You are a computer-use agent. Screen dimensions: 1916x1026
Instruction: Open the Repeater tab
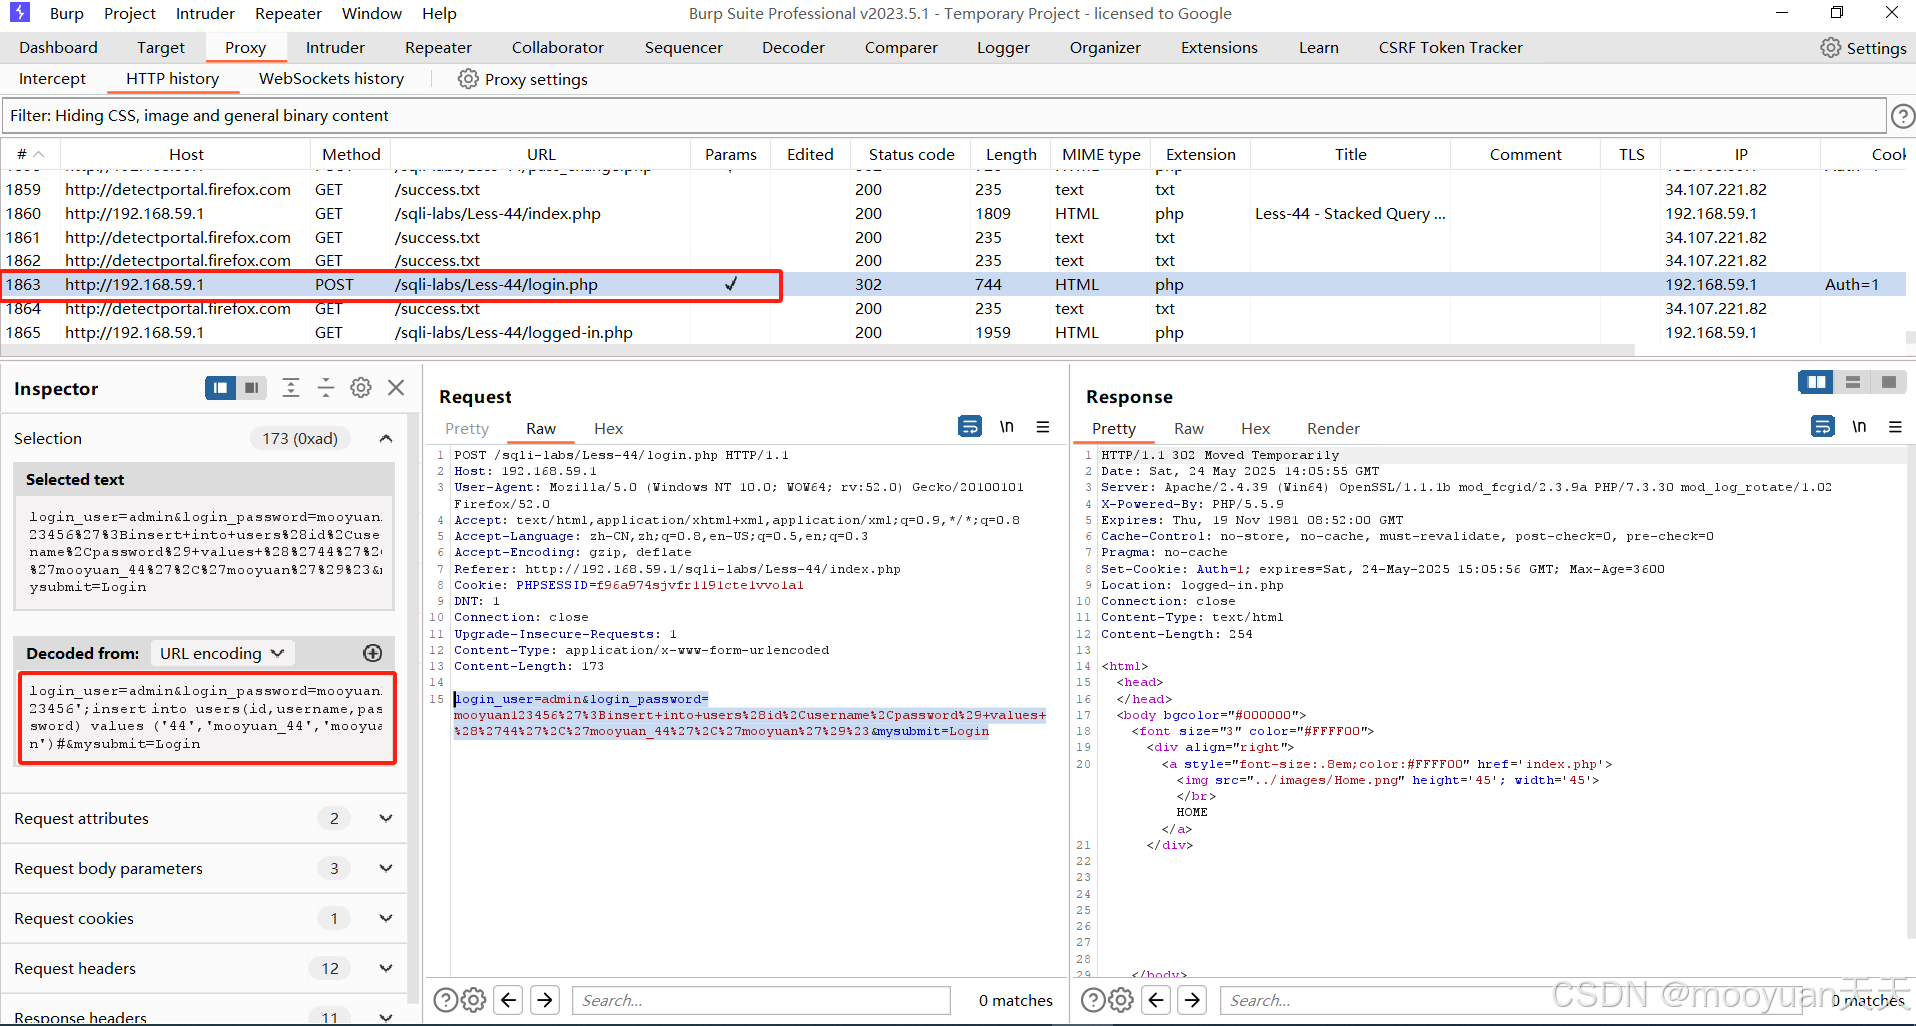pyautogui.click(x=438, y=47)
